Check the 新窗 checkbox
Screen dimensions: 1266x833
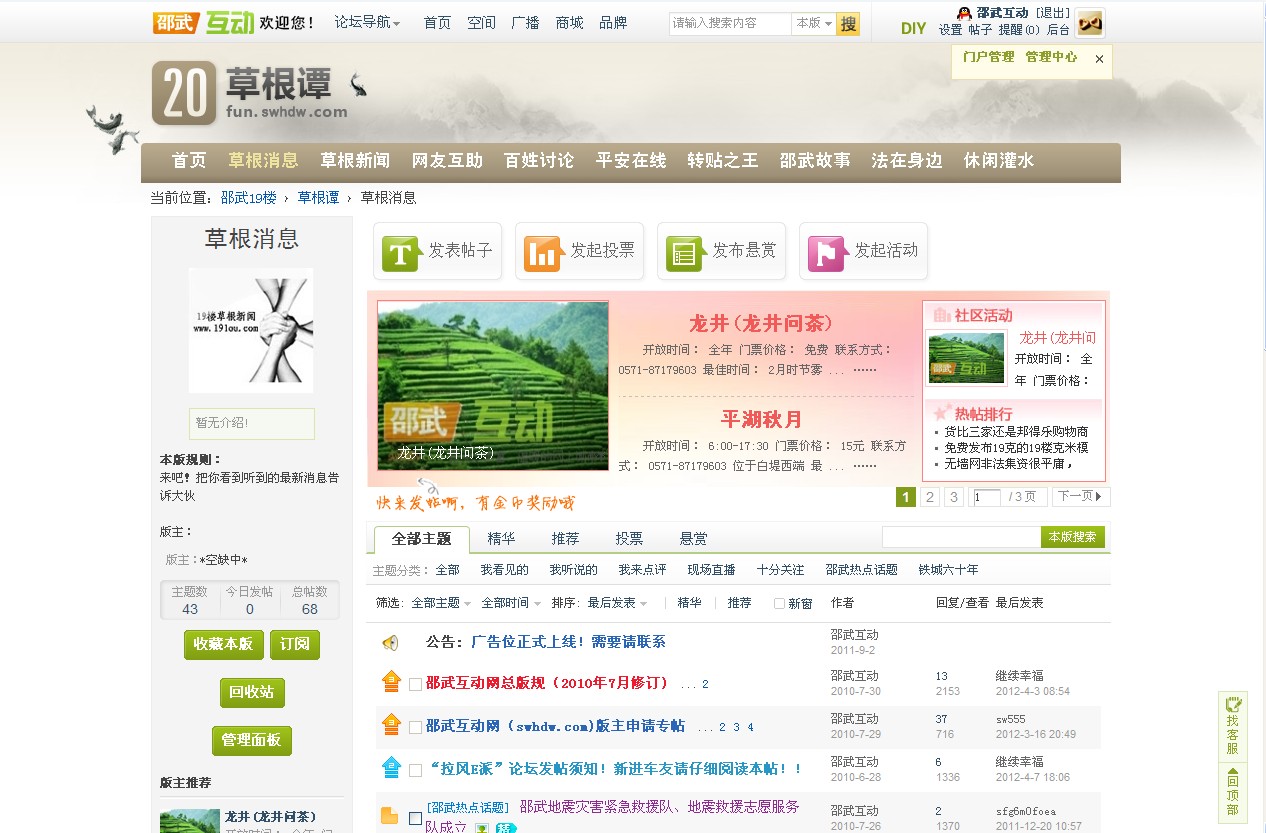(x=779, y=604)
